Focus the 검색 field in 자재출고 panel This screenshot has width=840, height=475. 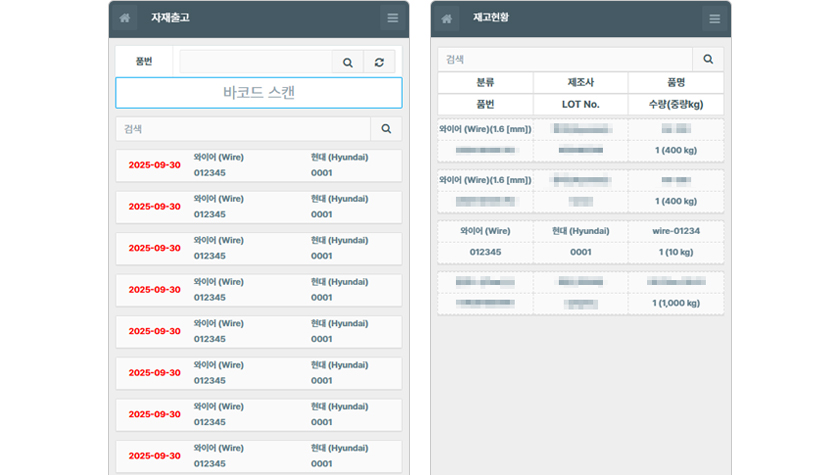[243, 129]
